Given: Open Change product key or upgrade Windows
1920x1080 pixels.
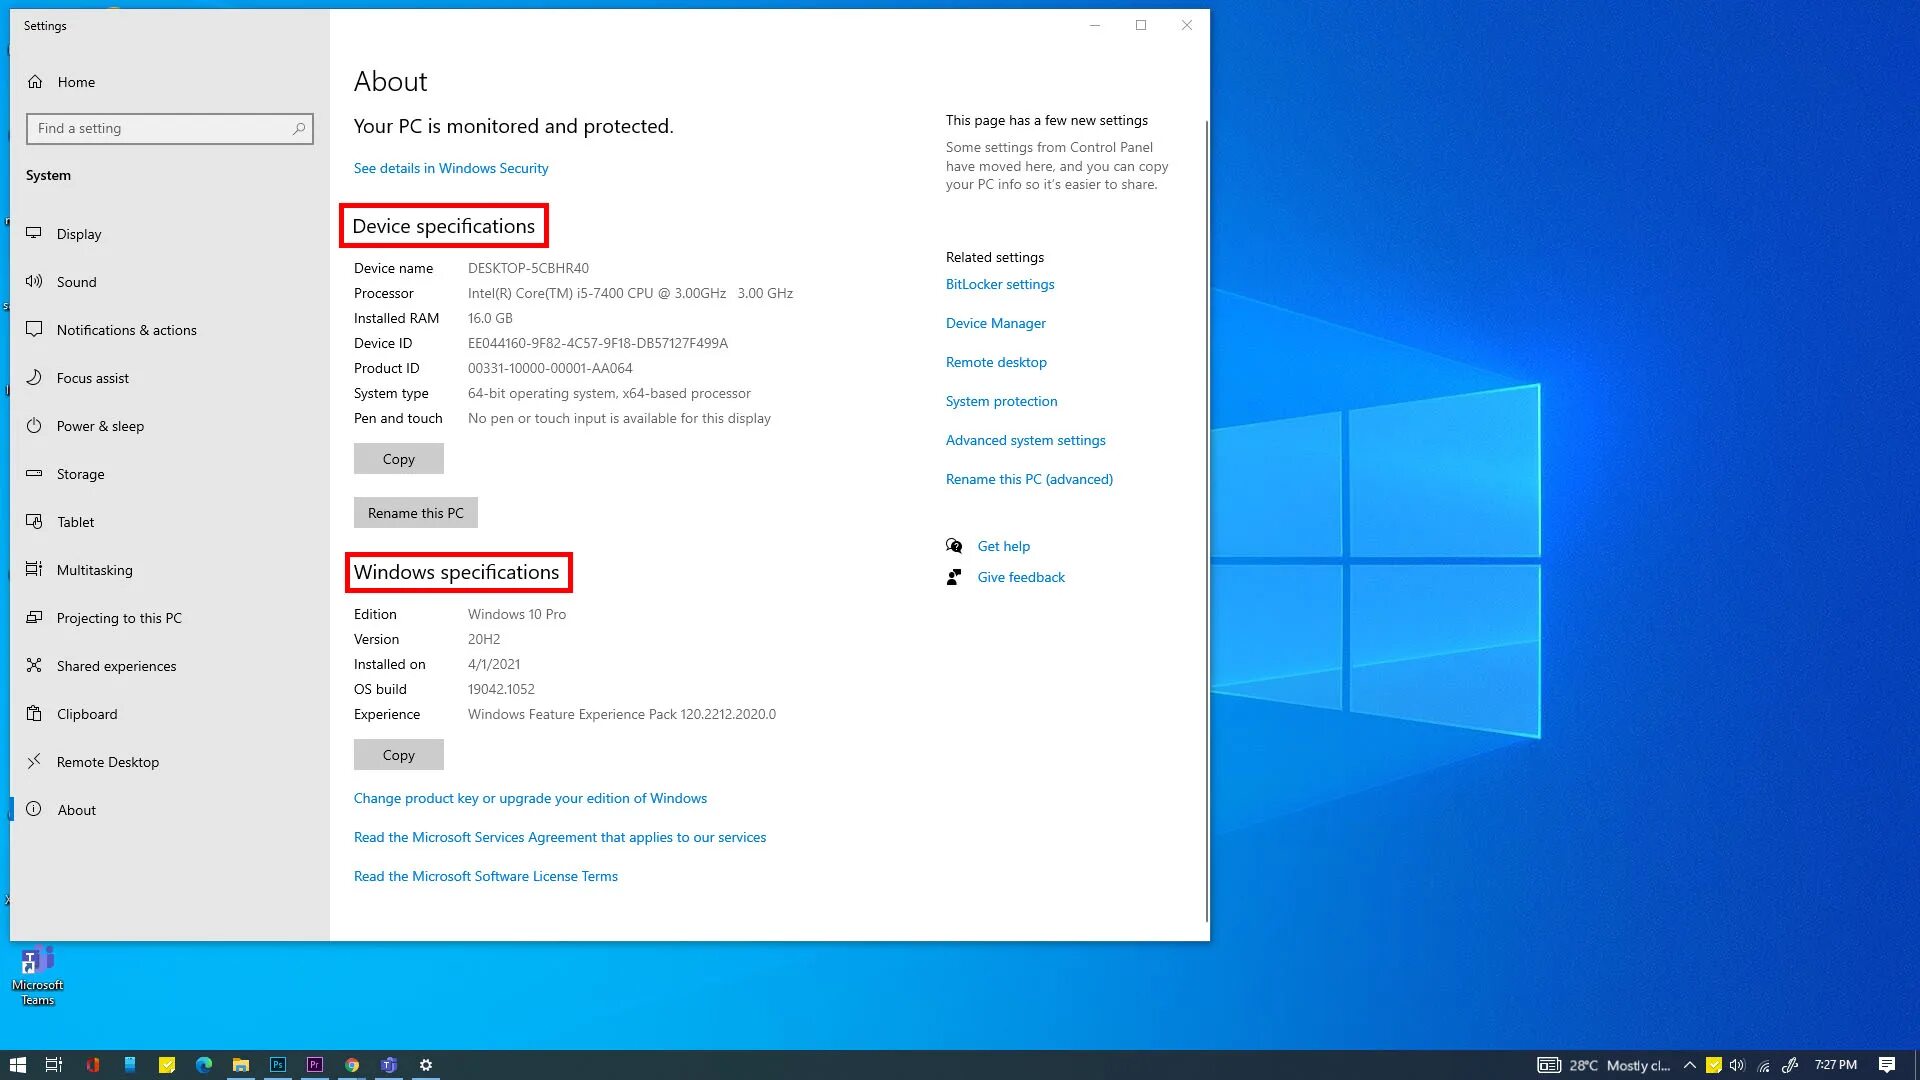Looking at the screenshot, I should coord(529,798).
